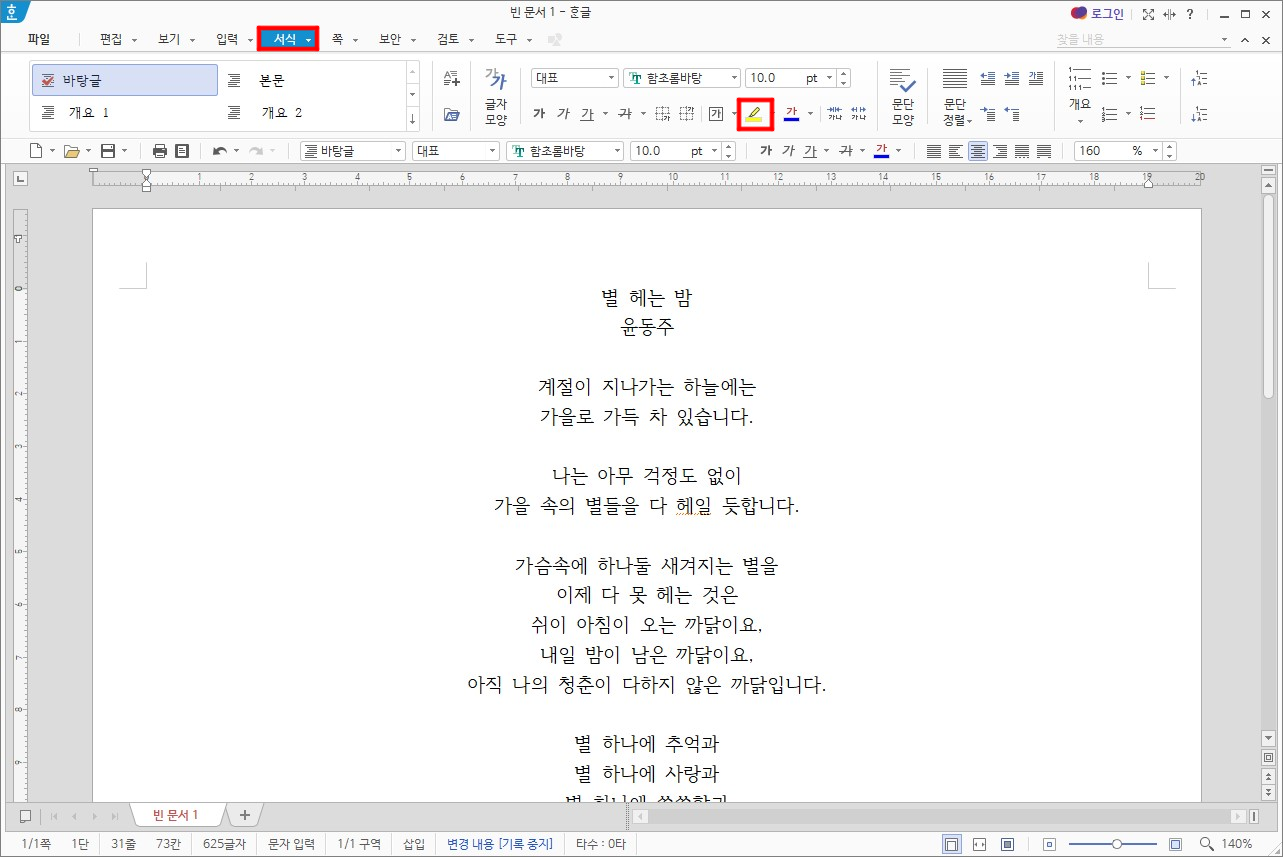Select left alignment in the quick toolbar
Image resolution: width=1283 pixels, height=857 pixels.
point(955,151)
